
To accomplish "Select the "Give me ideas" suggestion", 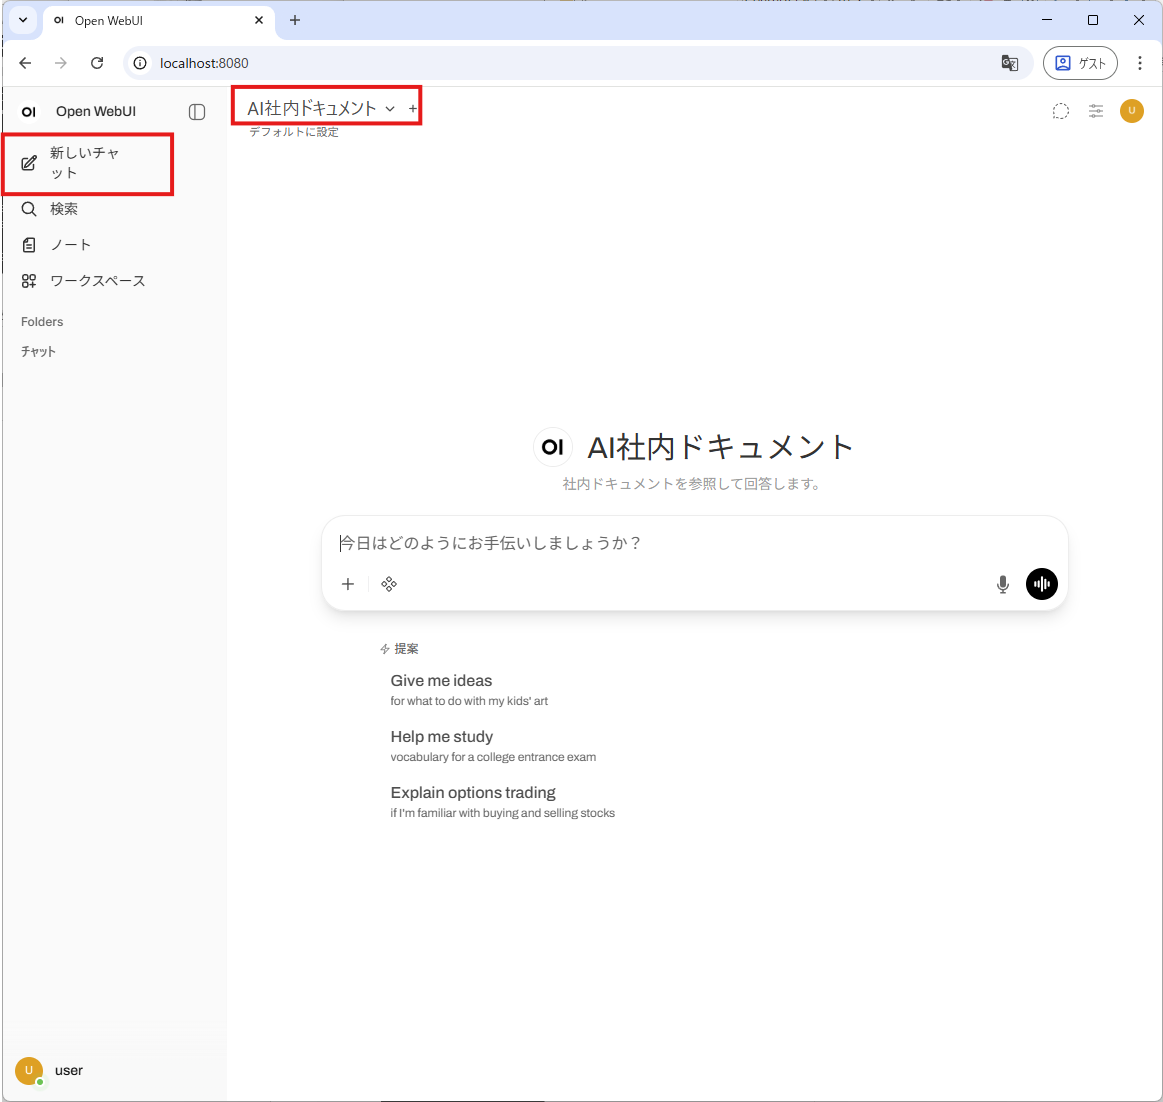I will [x=441, y=681].
